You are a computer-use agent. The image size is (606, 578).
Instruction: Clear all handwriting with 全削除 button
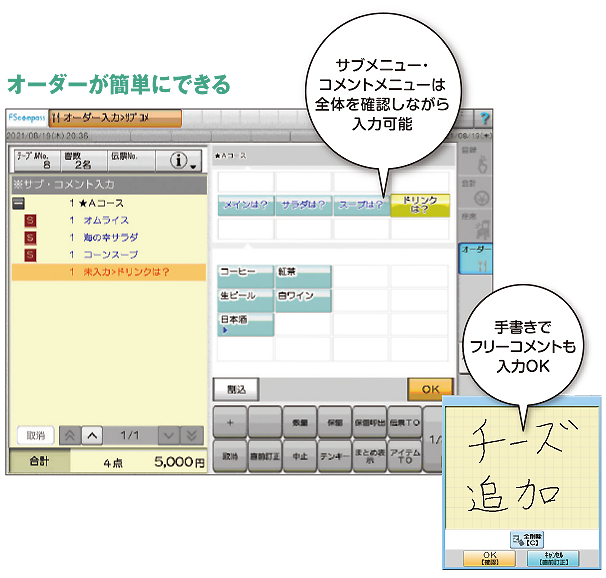tap(527, 539)
